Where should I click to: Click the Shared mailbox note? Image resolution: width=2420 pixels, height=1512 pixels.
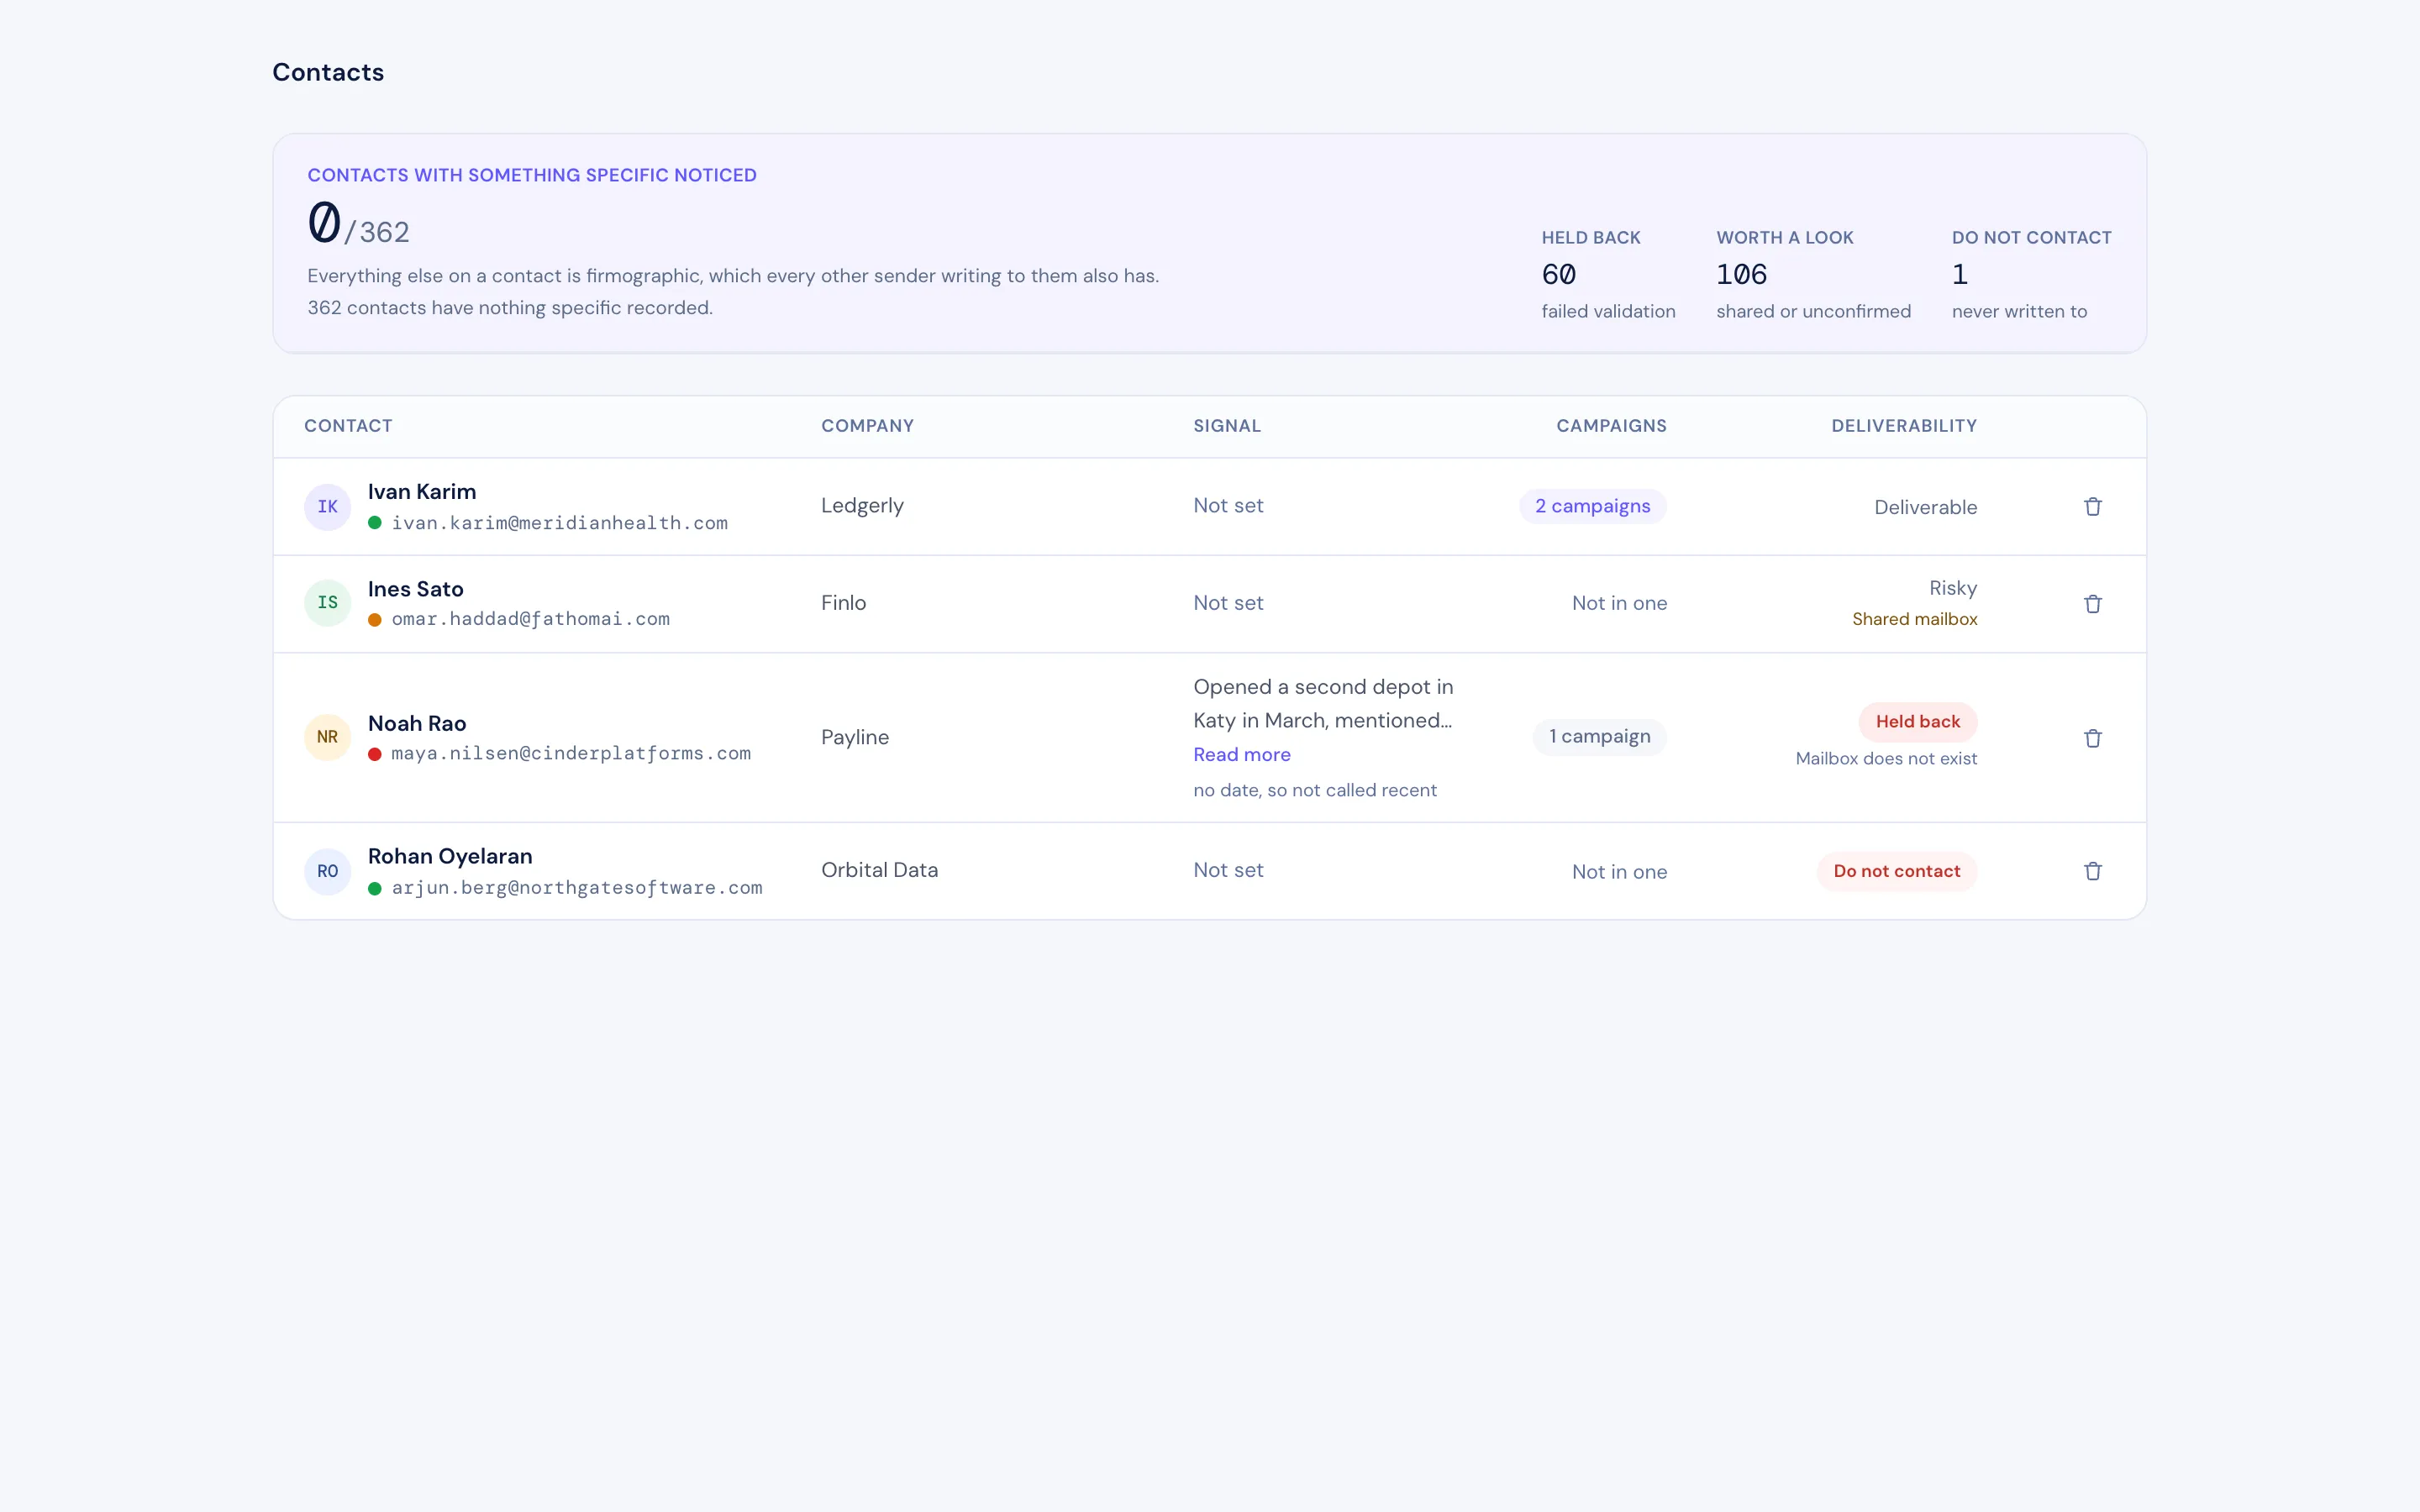click(1914, 619)
